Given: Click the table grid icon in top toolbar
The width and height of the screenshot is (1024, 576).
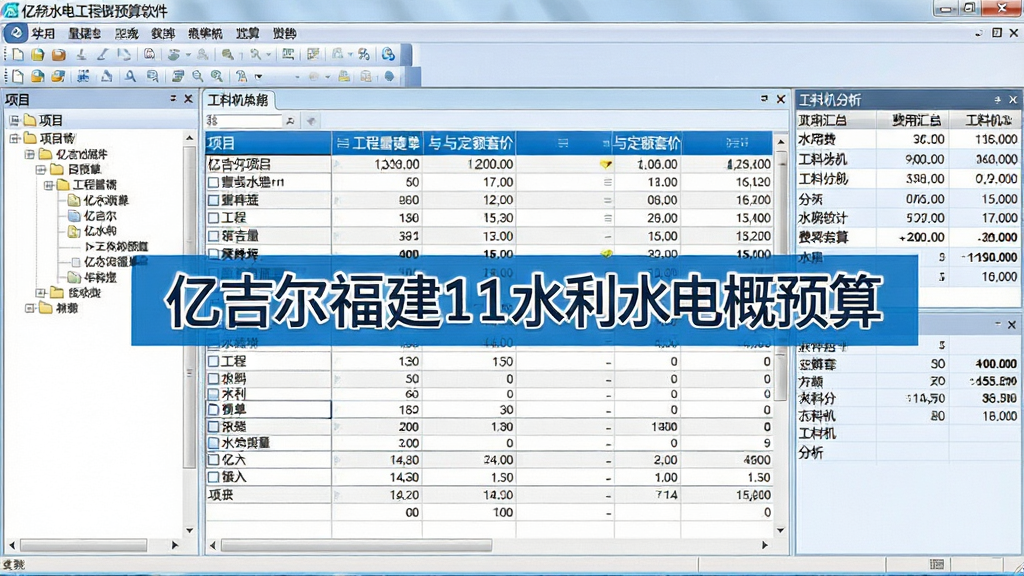Looking at the screenshot, I should (288, 54).
